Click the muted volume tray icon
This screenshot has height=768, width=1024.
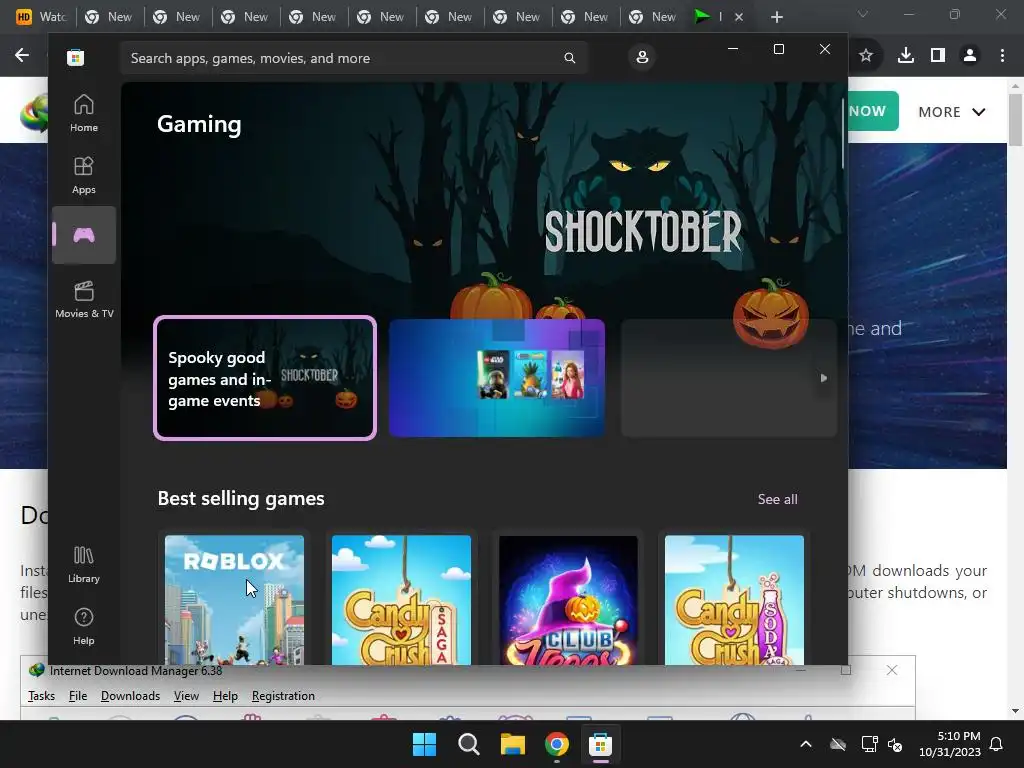(895, 744)
